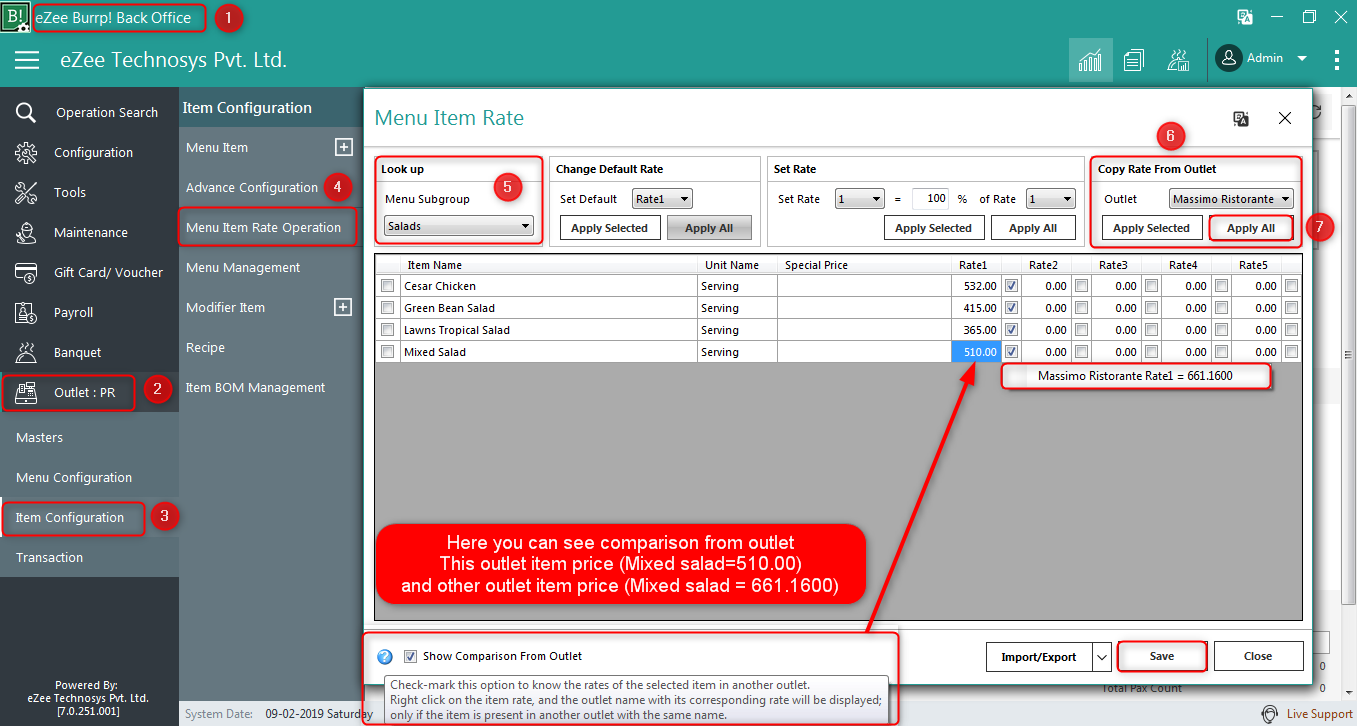
Task: Click the Import/Export button
Action: [1039, 657]
